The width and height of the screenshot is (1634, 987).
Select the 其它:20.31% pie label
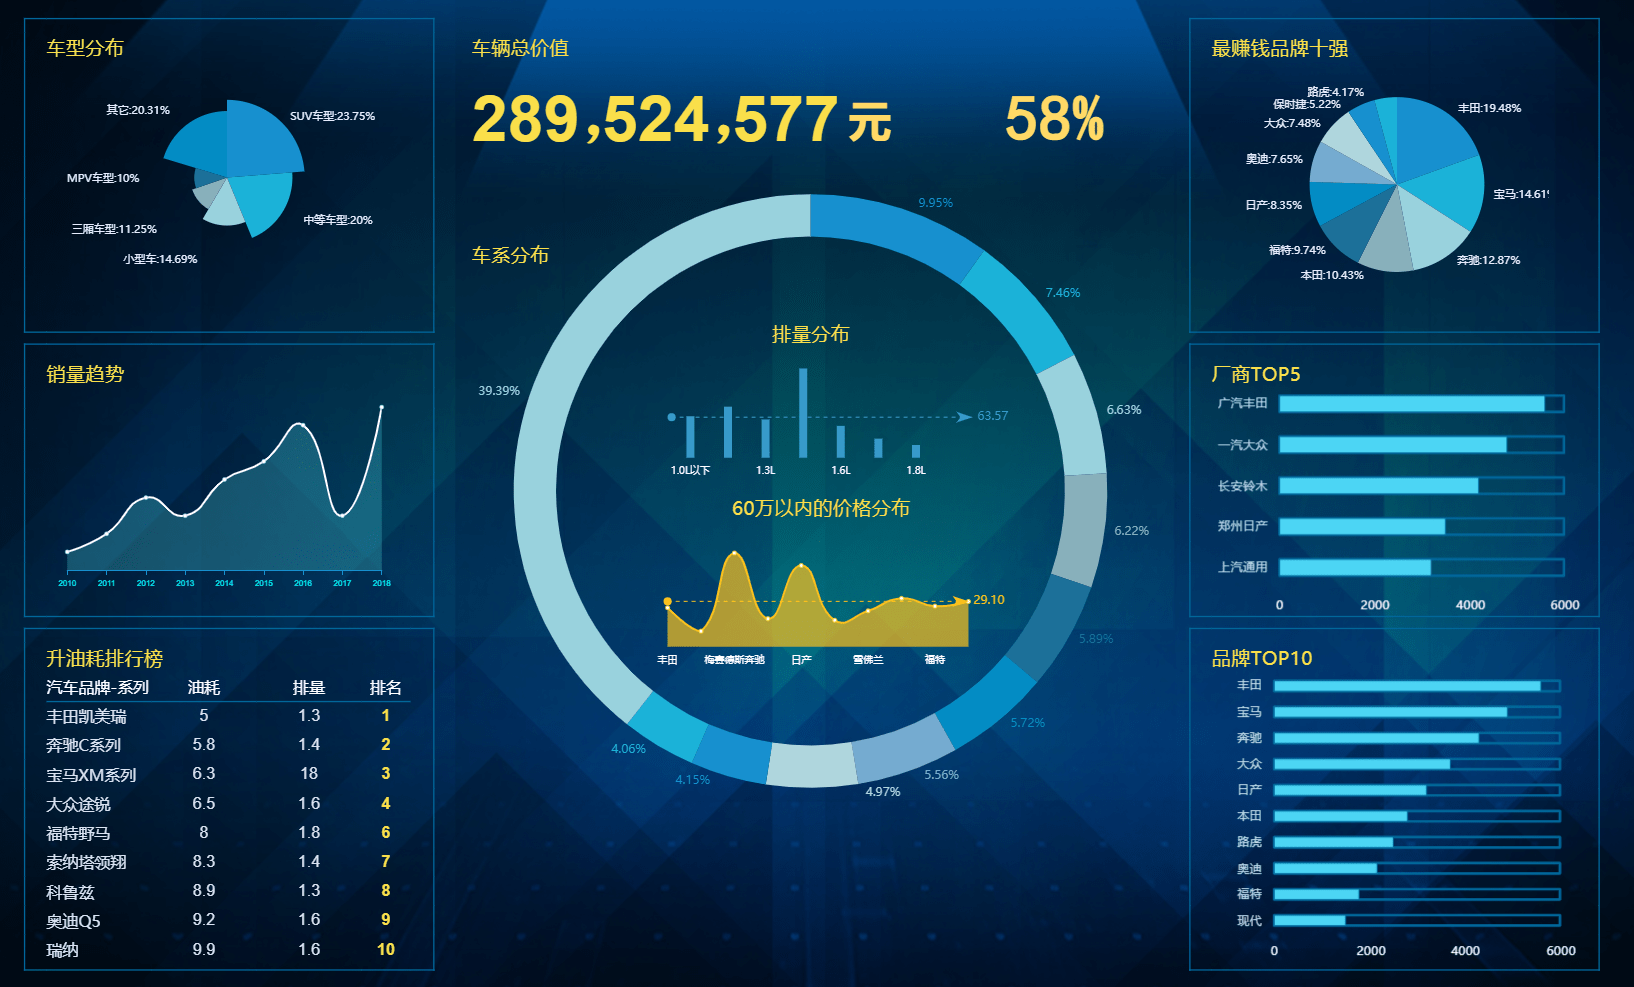click(x=138, y=110)
